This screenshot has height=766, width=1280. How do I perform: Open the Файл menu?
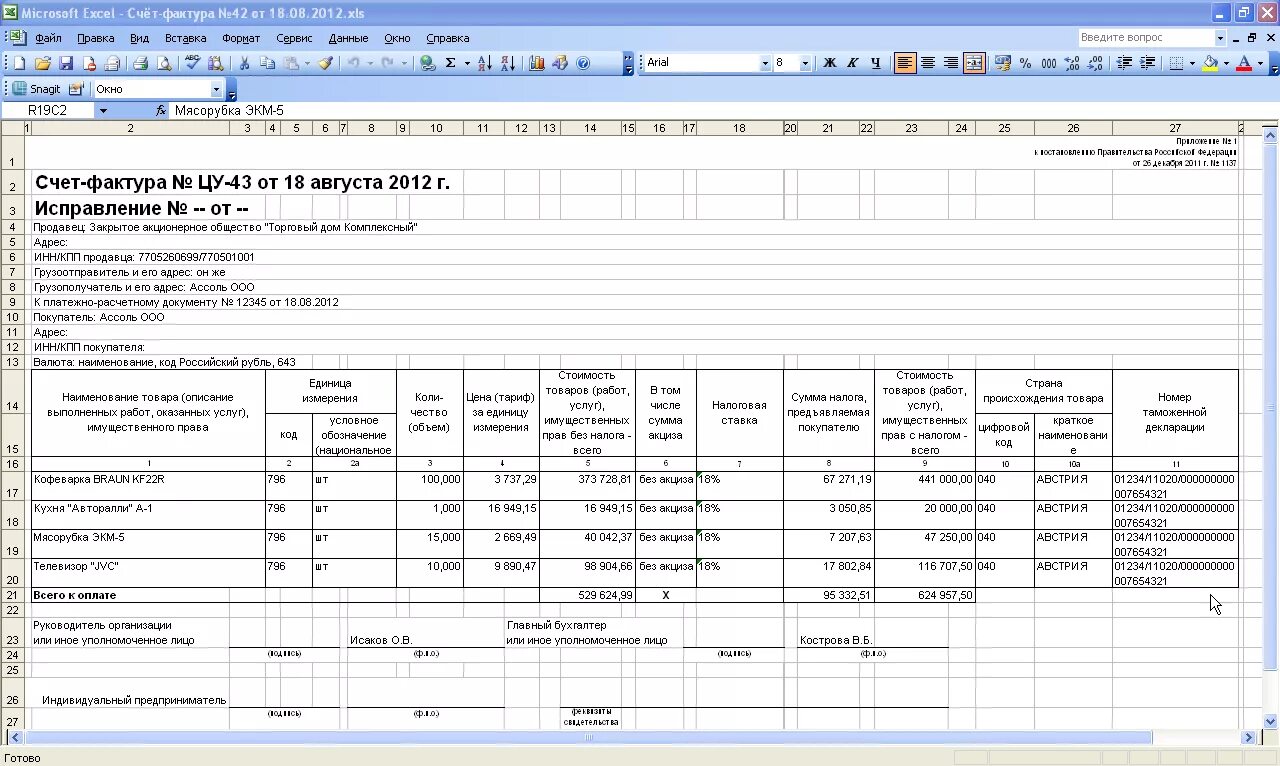tap(48, 38)
